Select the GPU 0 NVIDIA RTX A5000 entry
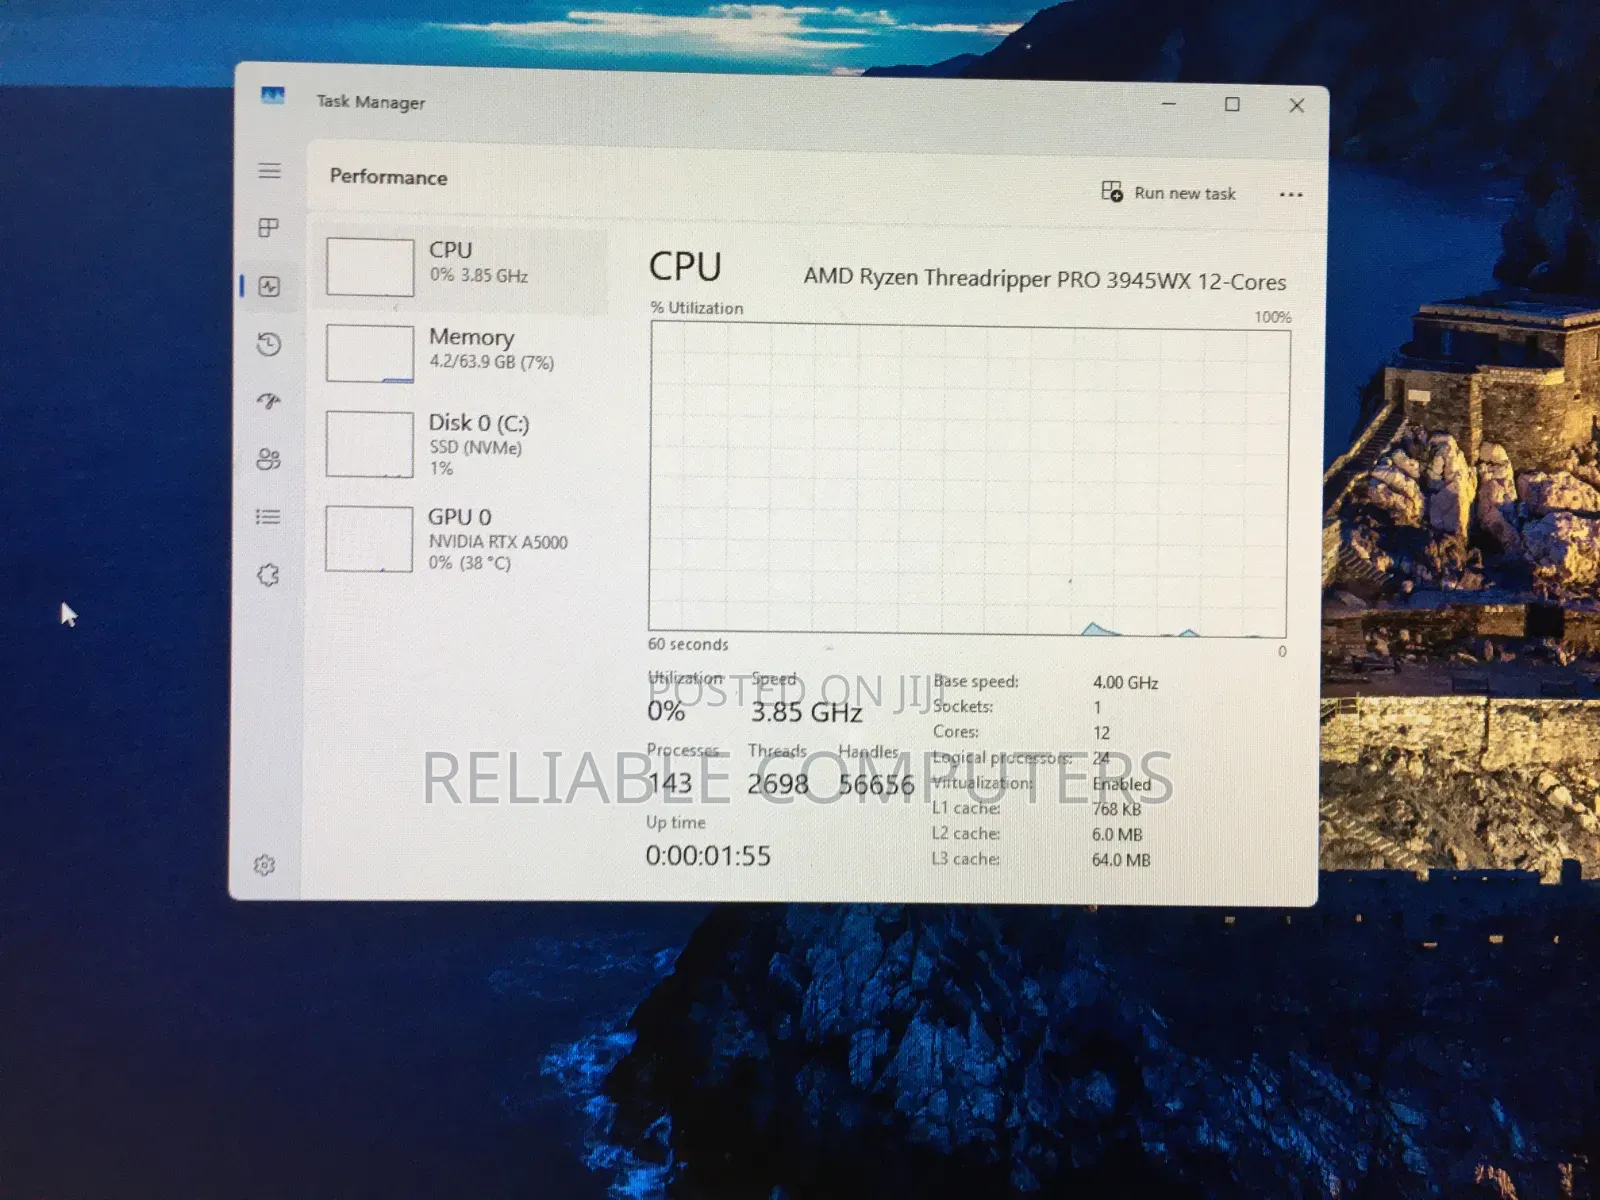Viewport: 1600px width, 1200px height. tap(460, 539)
